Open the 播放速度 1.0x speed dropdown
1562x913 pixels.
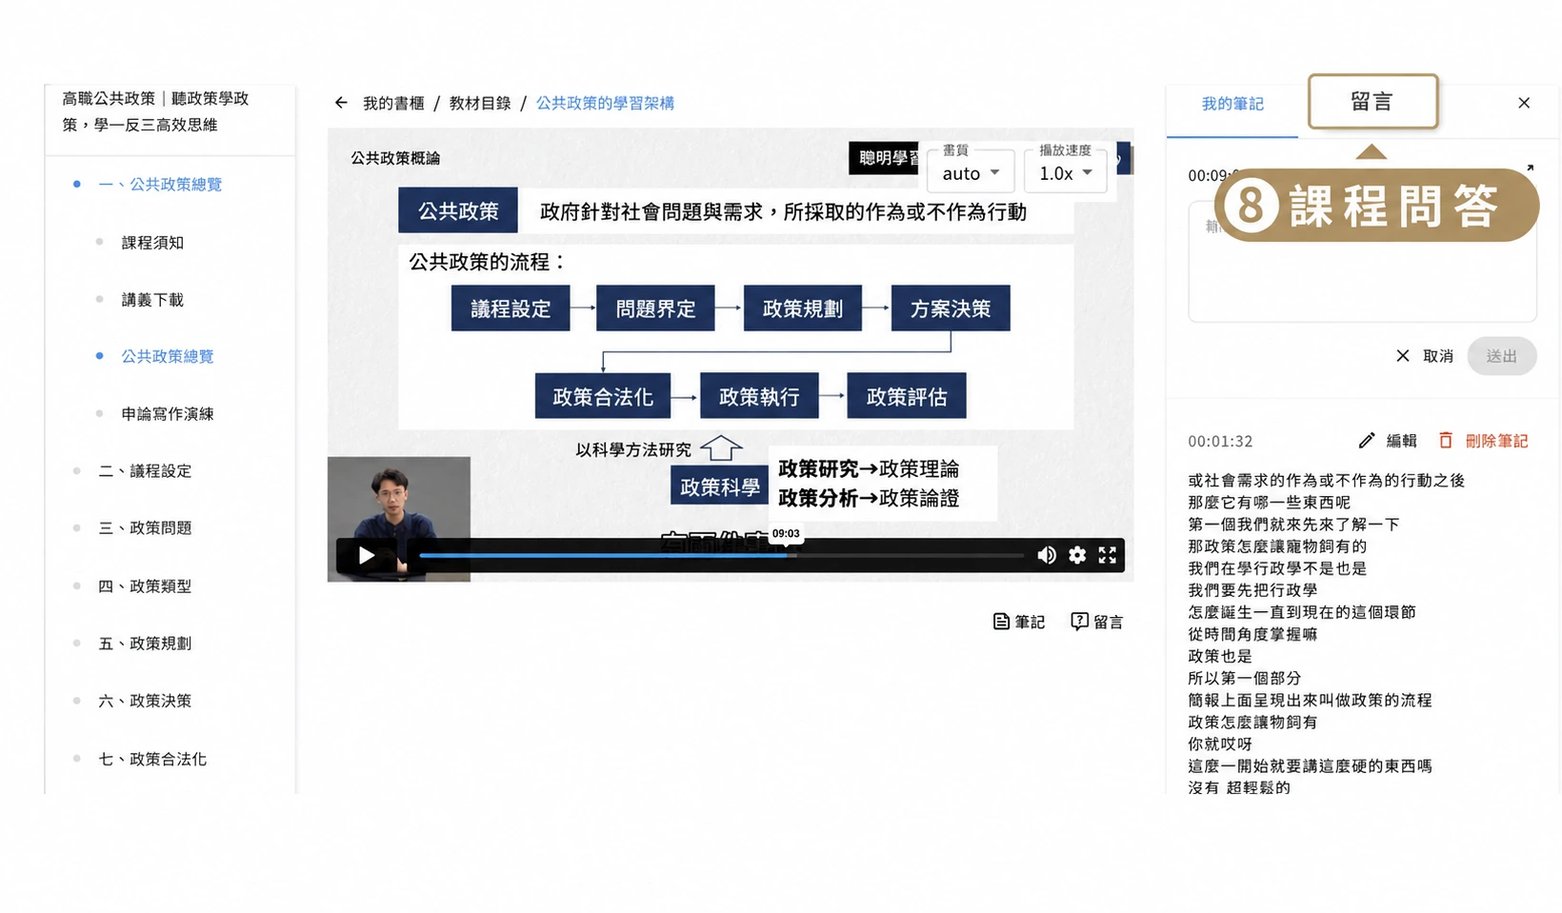click(1065, 172)
